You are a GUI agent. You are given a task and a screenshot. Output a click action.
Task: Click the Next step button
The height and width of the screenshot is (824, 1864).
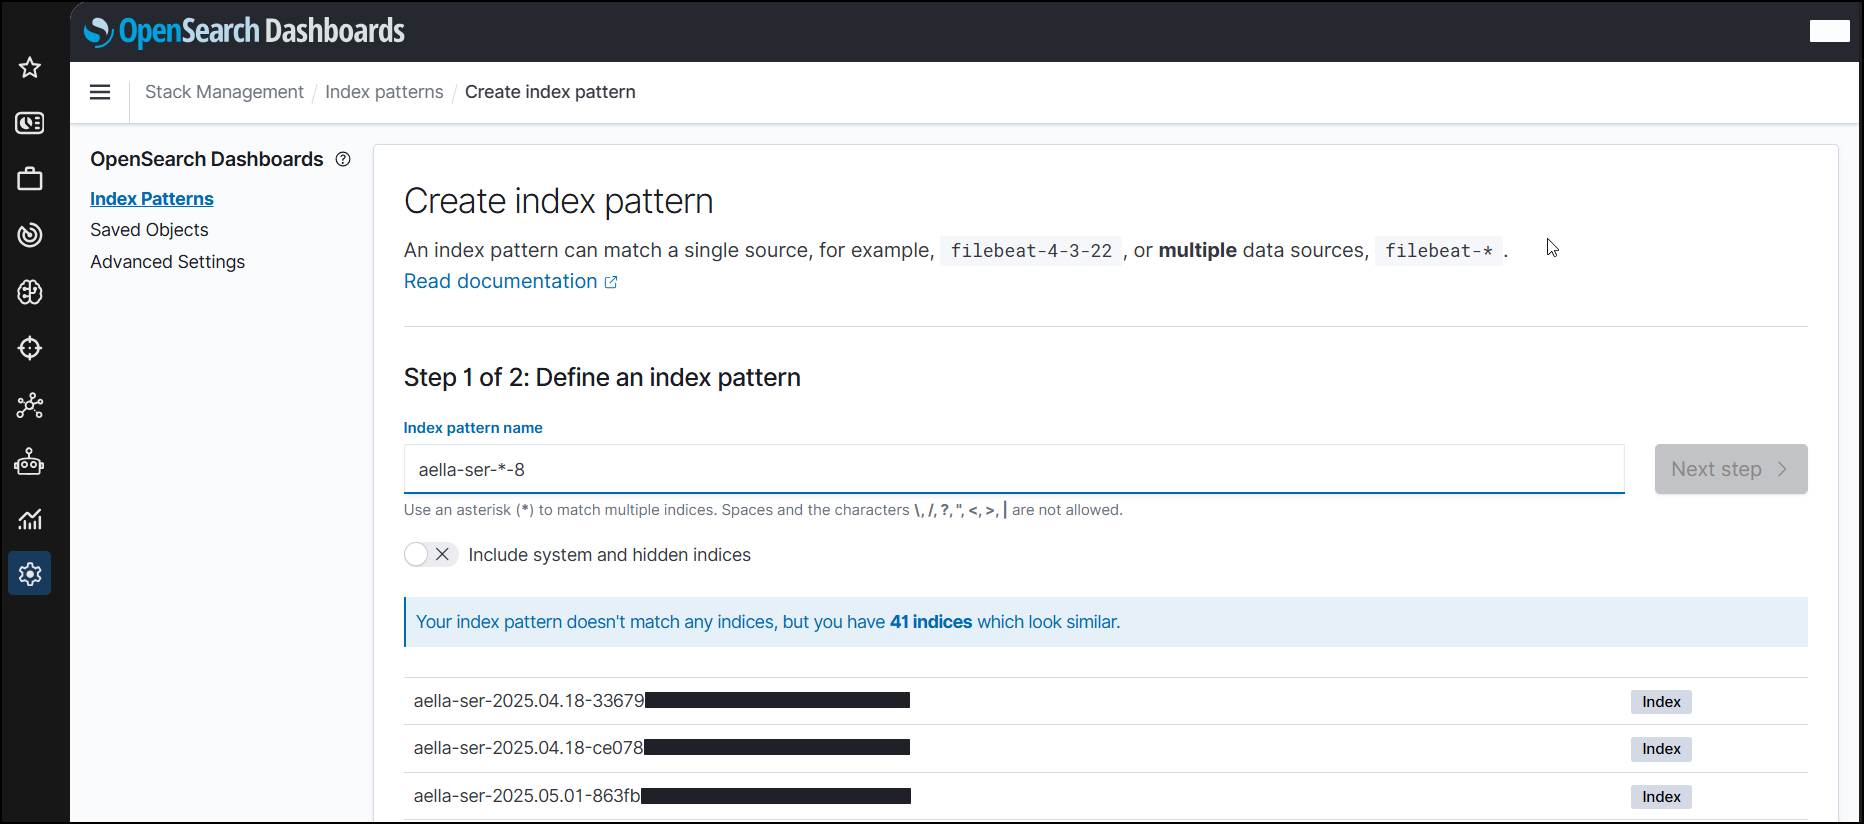pyautogui.click(x=1730, y=469)
